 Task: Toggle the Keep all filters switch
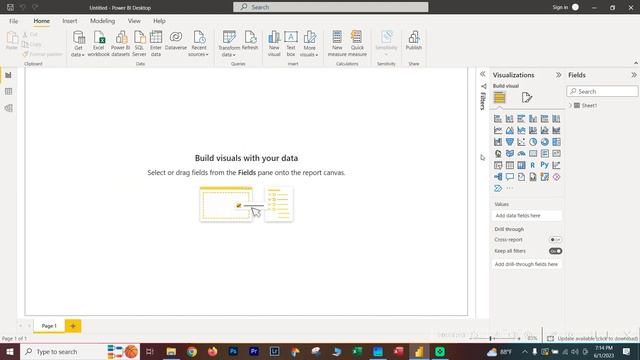tap(555, 251)
